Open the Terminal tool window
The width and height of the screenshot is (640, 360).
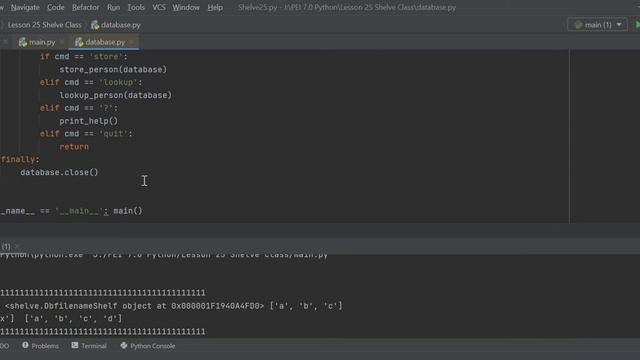click(89, 346)
